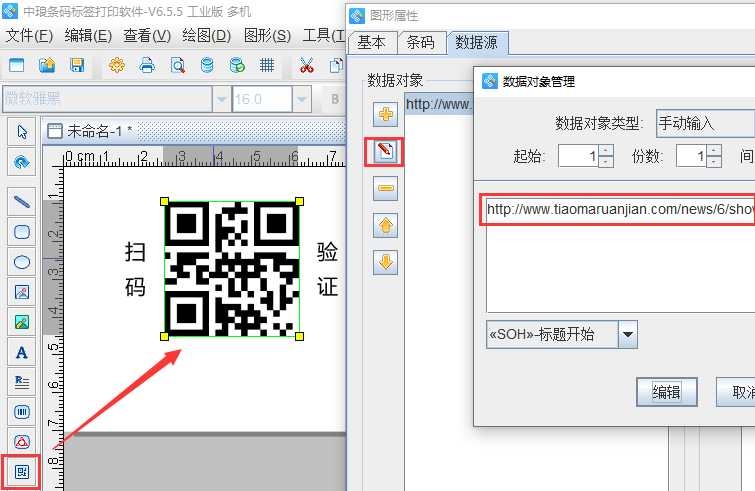This screenshot has width=755, height=491.
Task: Increase the 起始 value with up stepper
Action: (x=606, y=150)
